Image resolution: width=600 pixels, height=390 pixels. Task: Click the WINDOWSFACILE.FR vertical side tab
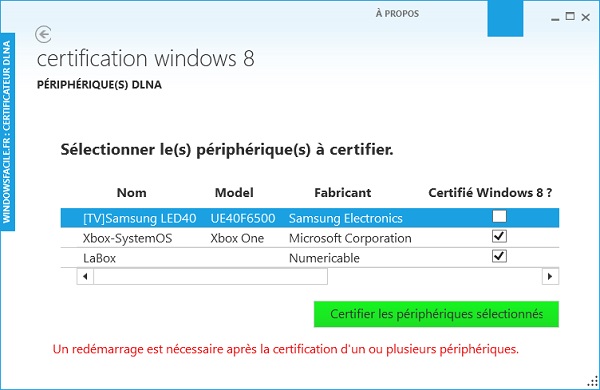point(7,132)
